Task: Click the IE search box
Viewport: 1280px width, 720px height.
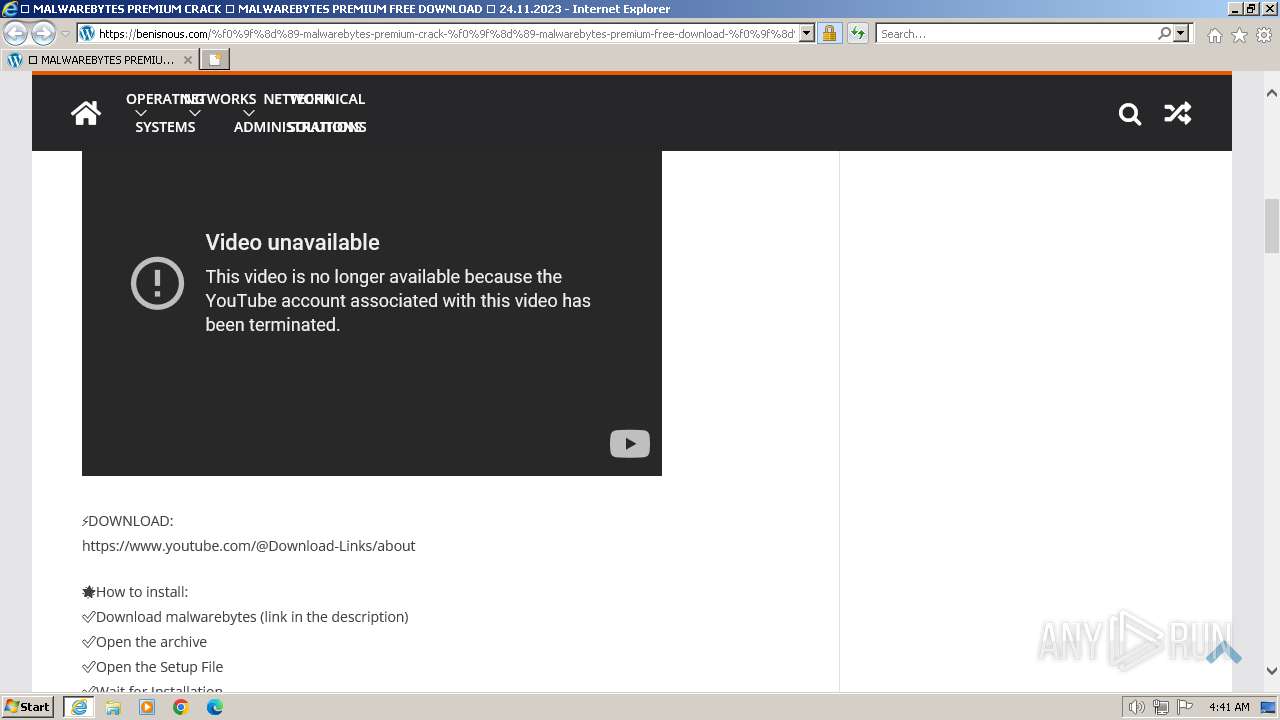Action: pyautogui.click(x=1015, y=34)
